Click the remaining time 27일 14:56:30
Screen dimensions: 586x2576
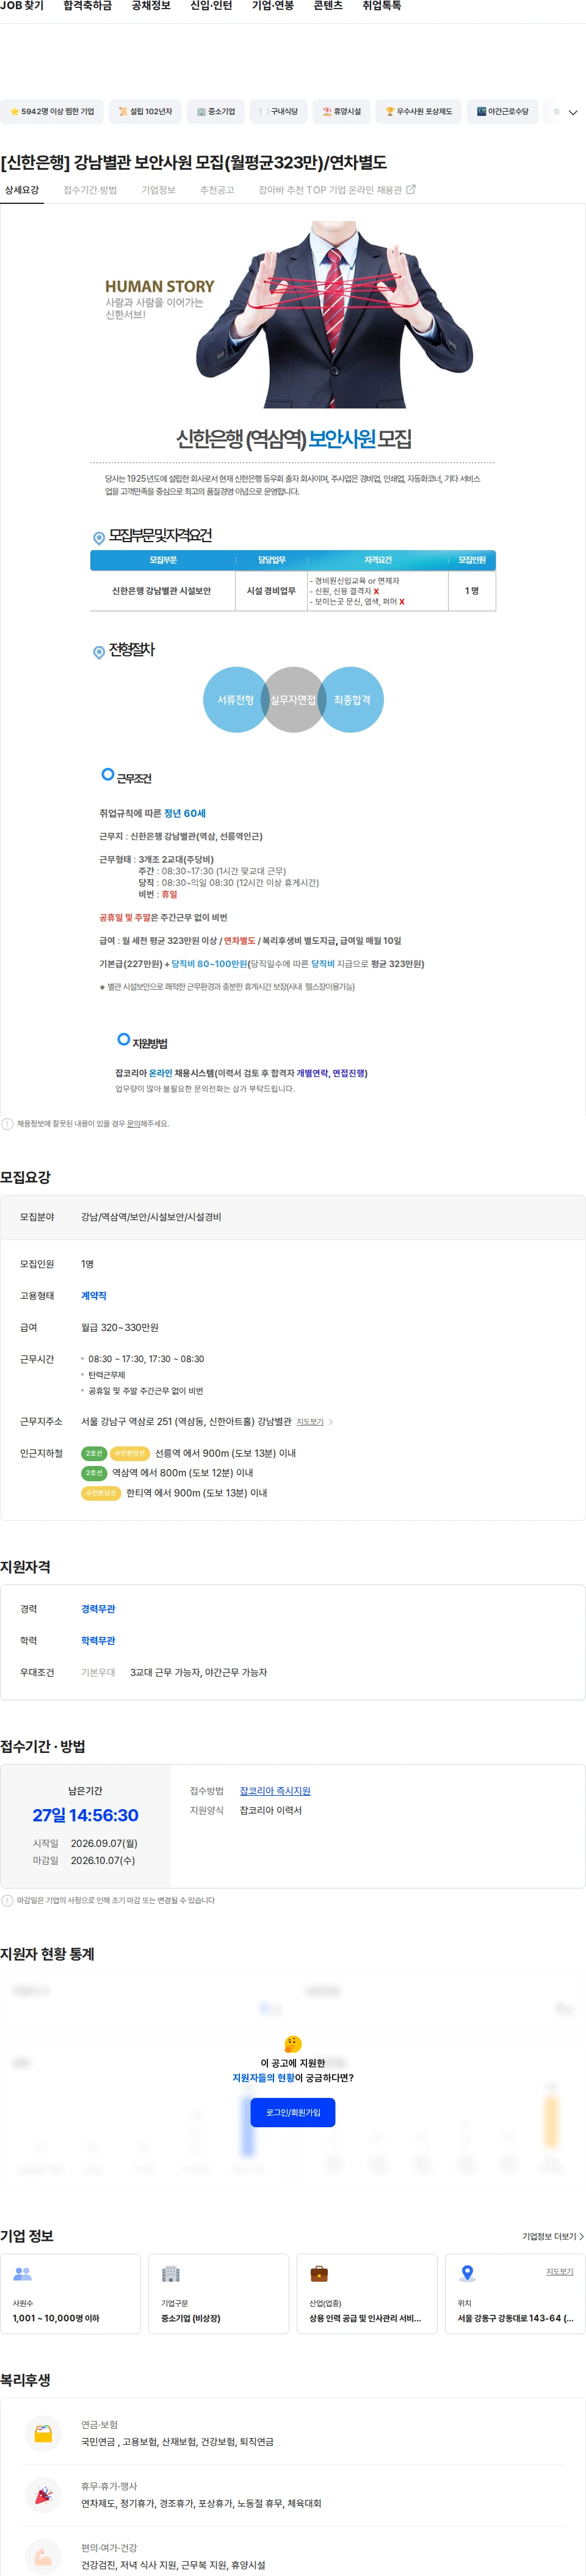[x=85, y=1816]
